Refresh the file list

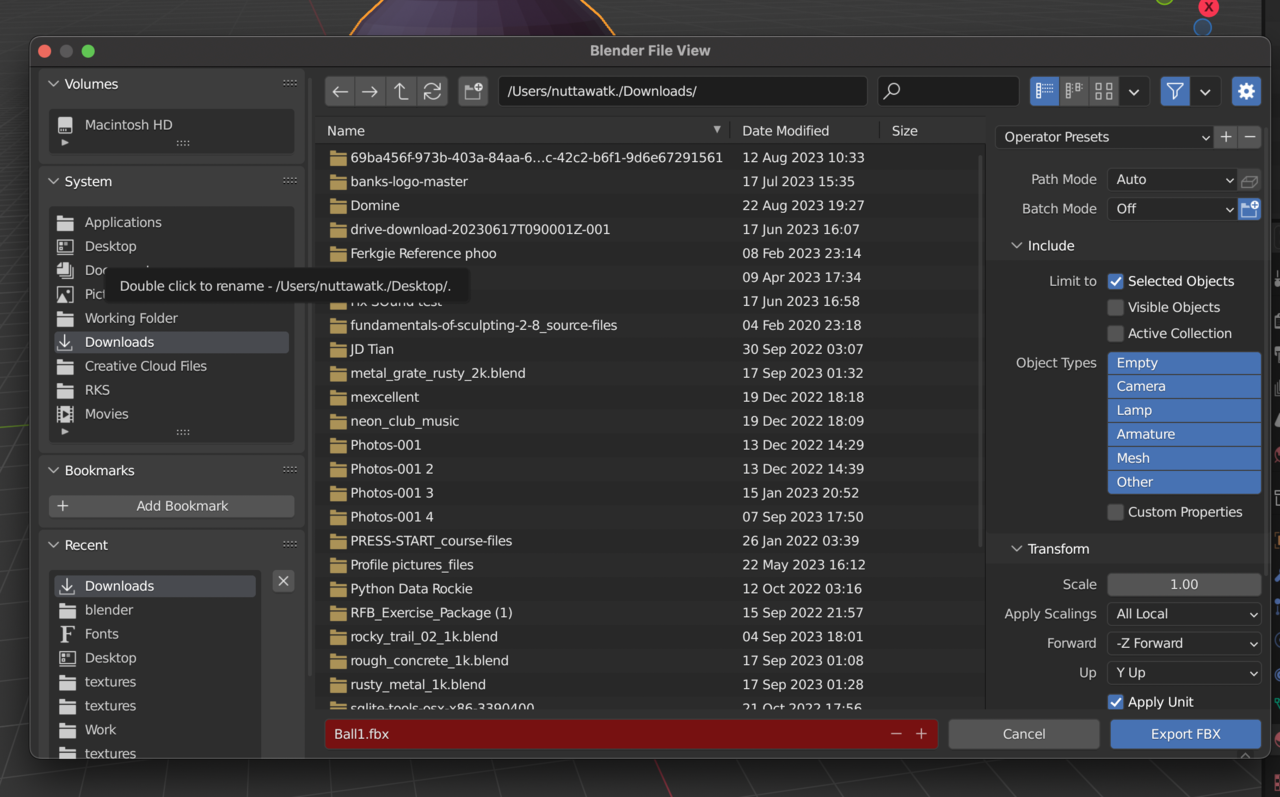coord(432,91)
